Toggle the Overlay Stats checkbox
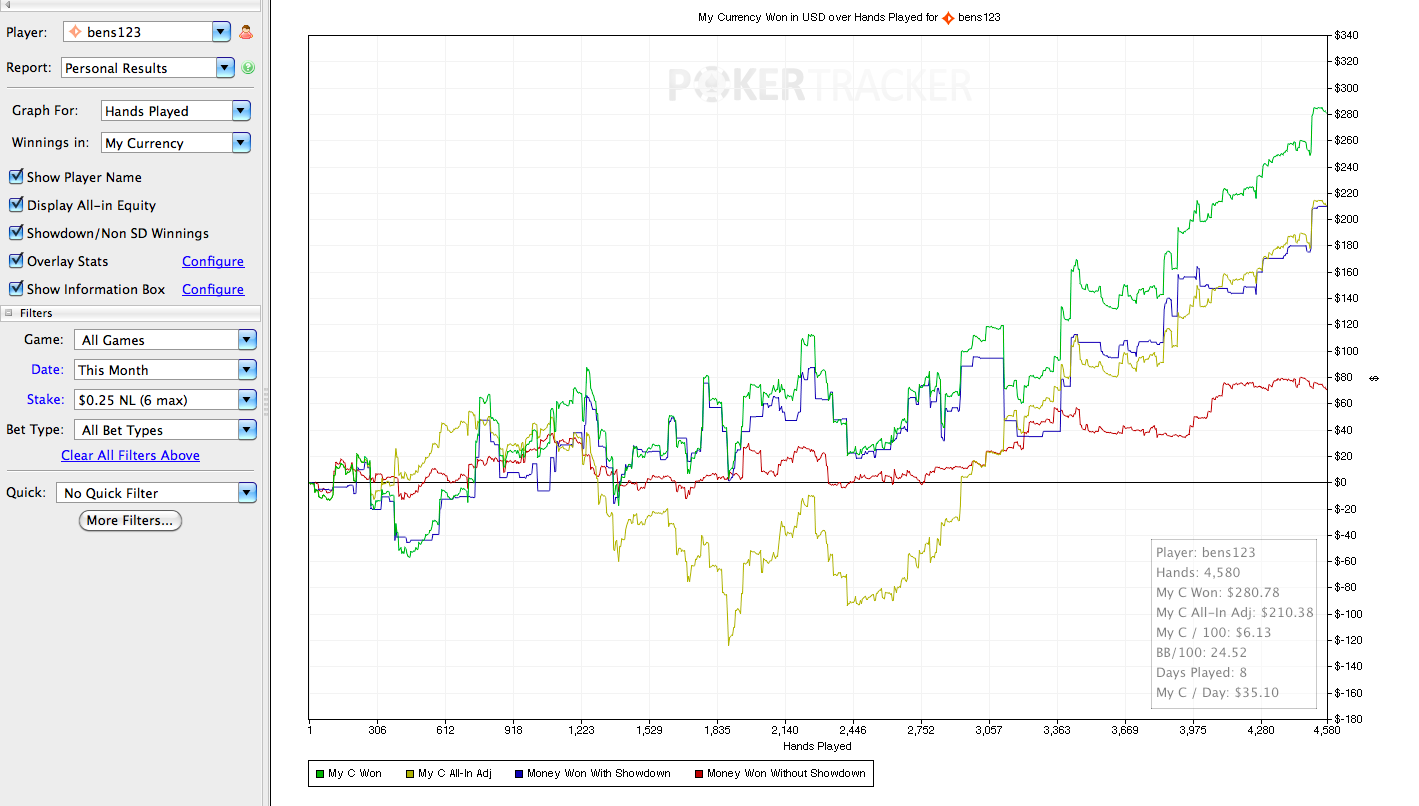Viewport: 1419px width, 806px height. click(x=16, y=261)
